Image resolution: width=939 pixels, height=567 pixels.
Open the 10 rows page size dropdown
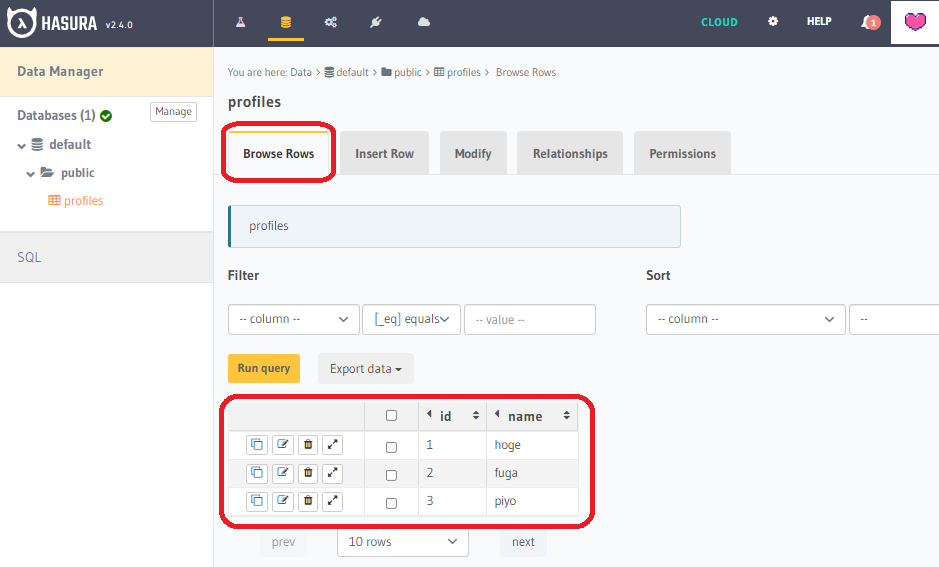click(402, 542)
